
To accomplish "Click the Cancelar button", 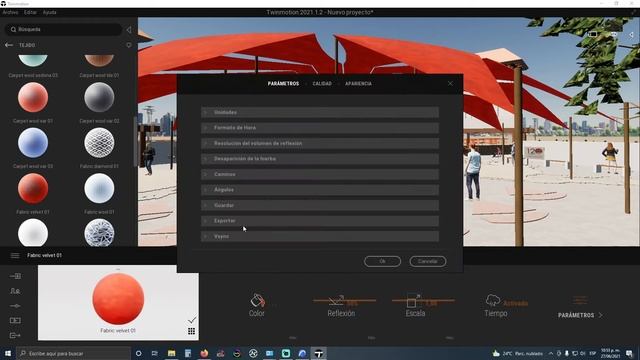I will (428, 261).
